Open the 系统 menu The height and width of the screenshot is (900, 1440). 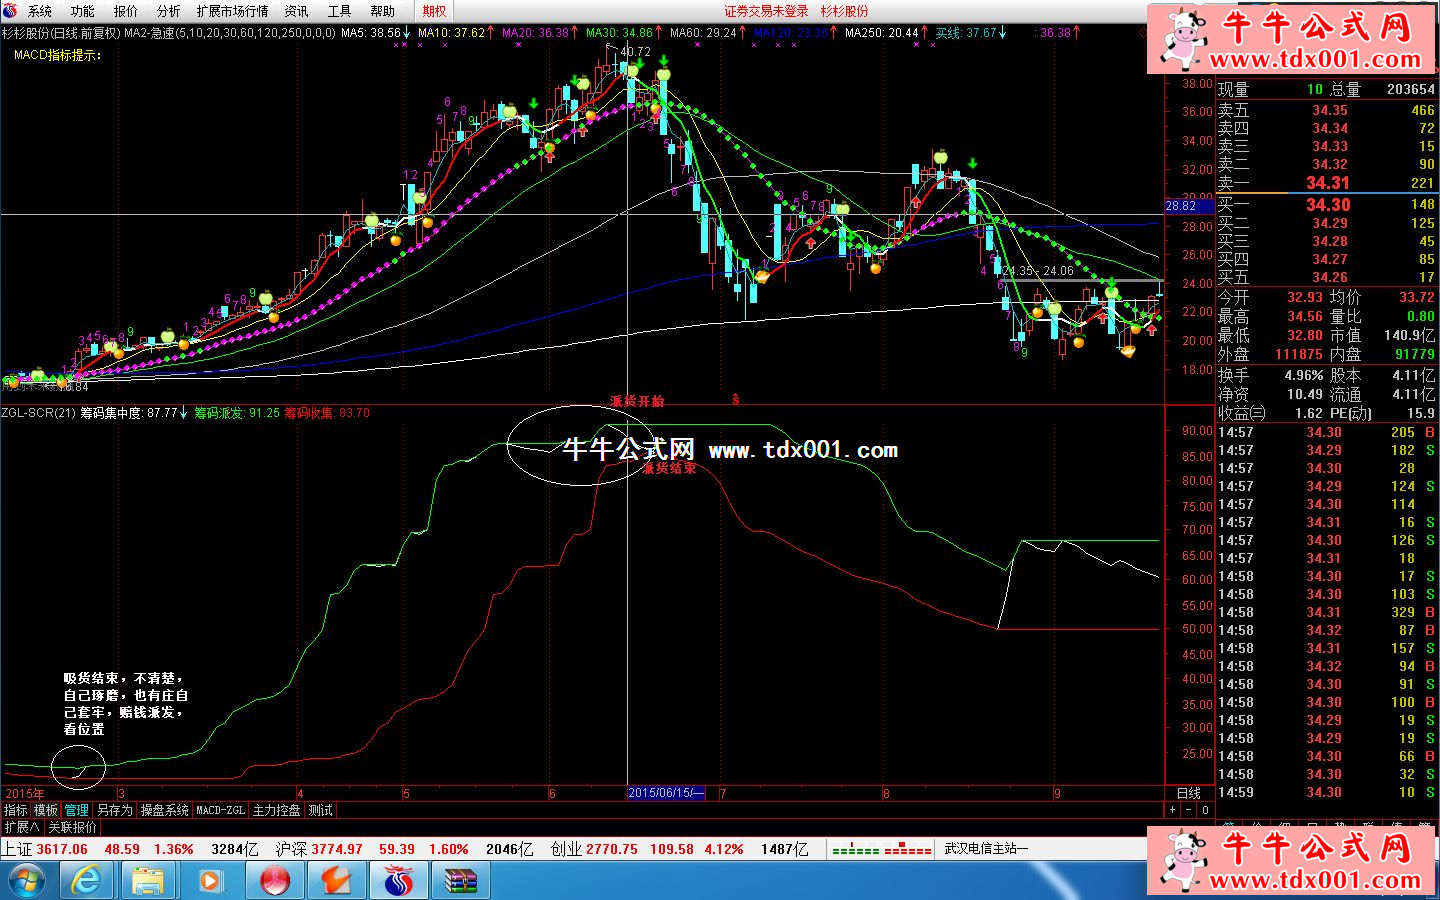pyautogui.click(x=40, y=11)
